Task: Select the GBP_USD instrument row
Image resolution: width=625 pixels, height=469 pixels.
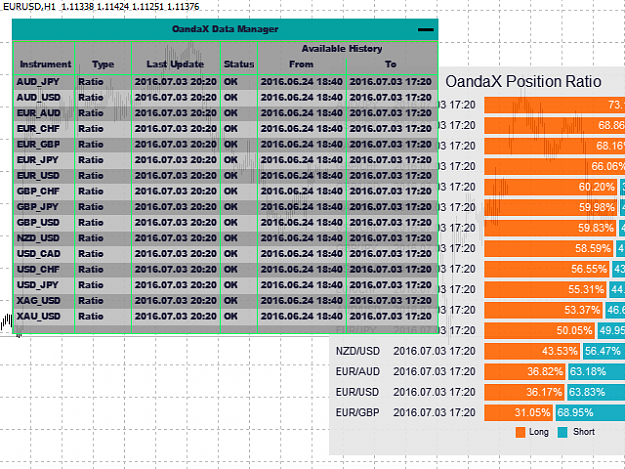Action: (x=225, y=222)
